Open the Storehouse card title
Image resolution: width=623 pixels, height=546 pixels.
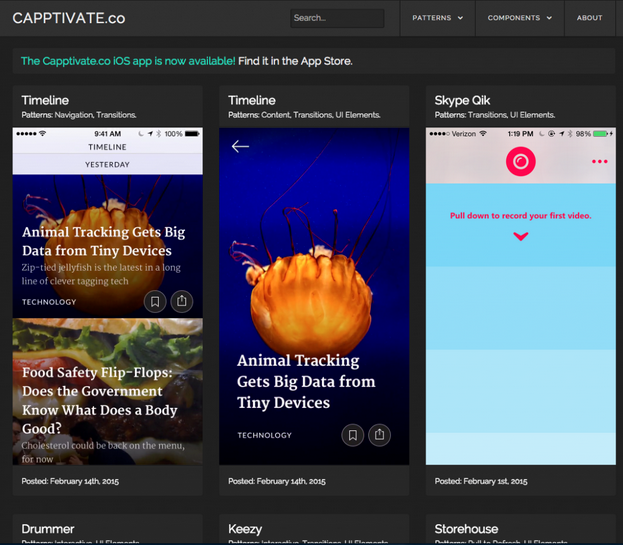466,529
